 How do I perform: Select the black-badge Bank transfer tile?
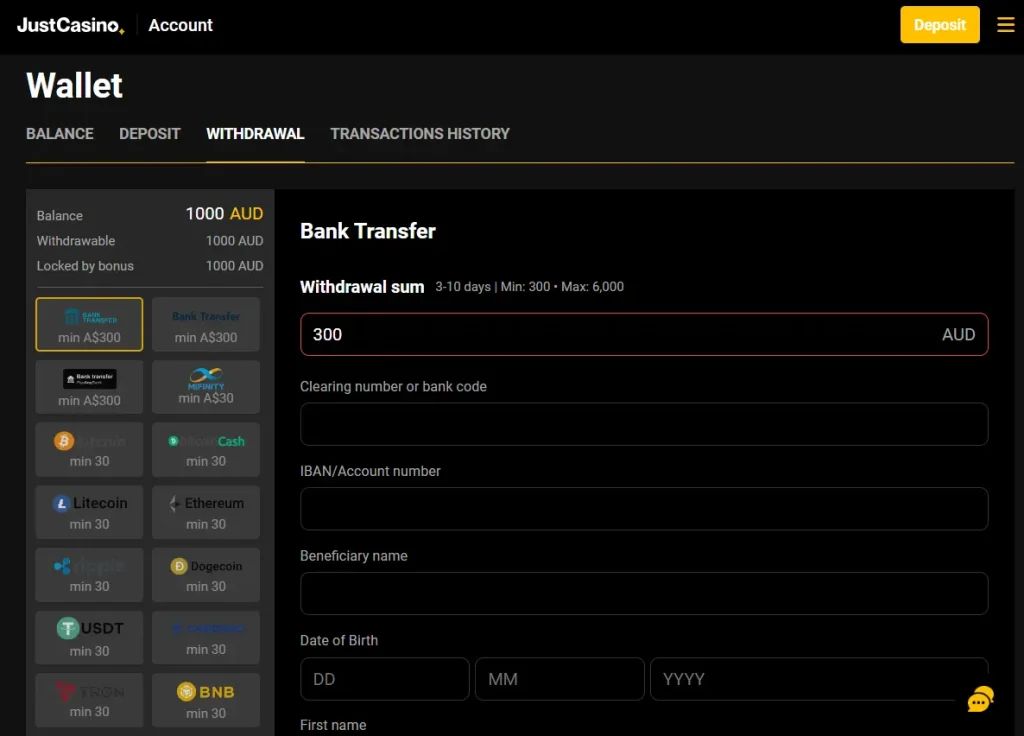coord(89,387)
